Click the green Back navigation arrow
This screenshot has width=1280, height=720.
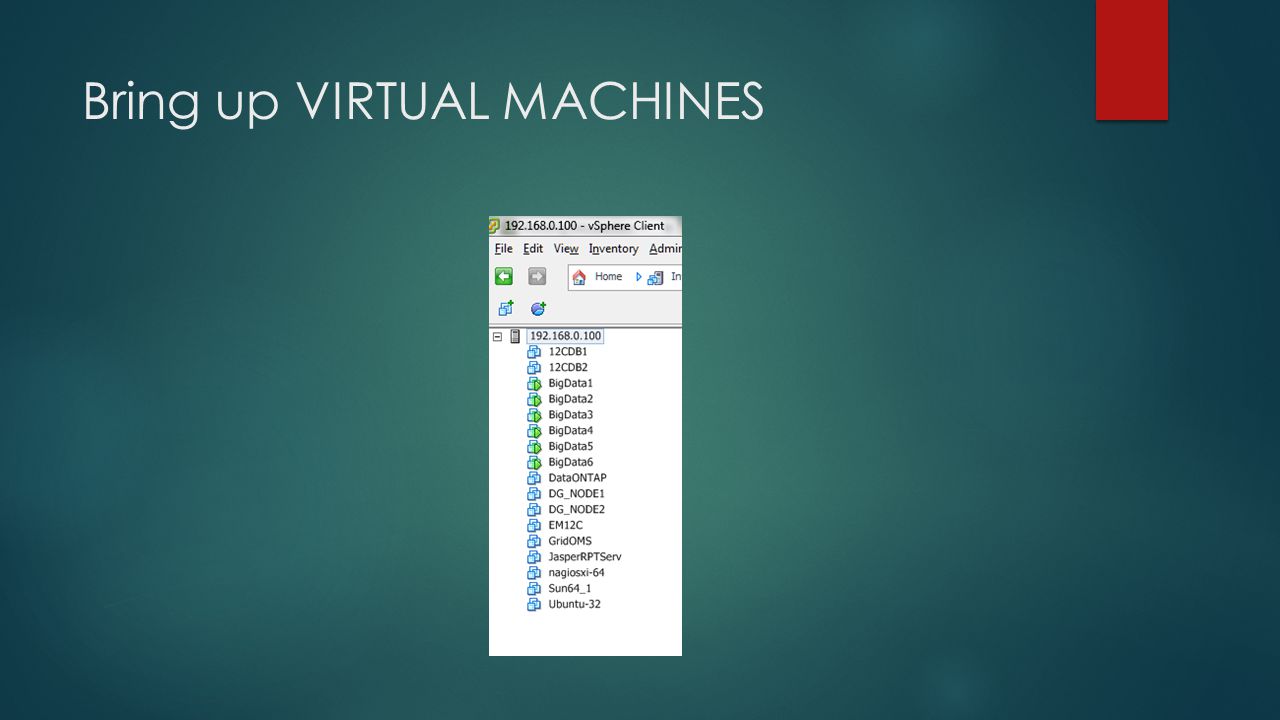(x=504, y=277)
